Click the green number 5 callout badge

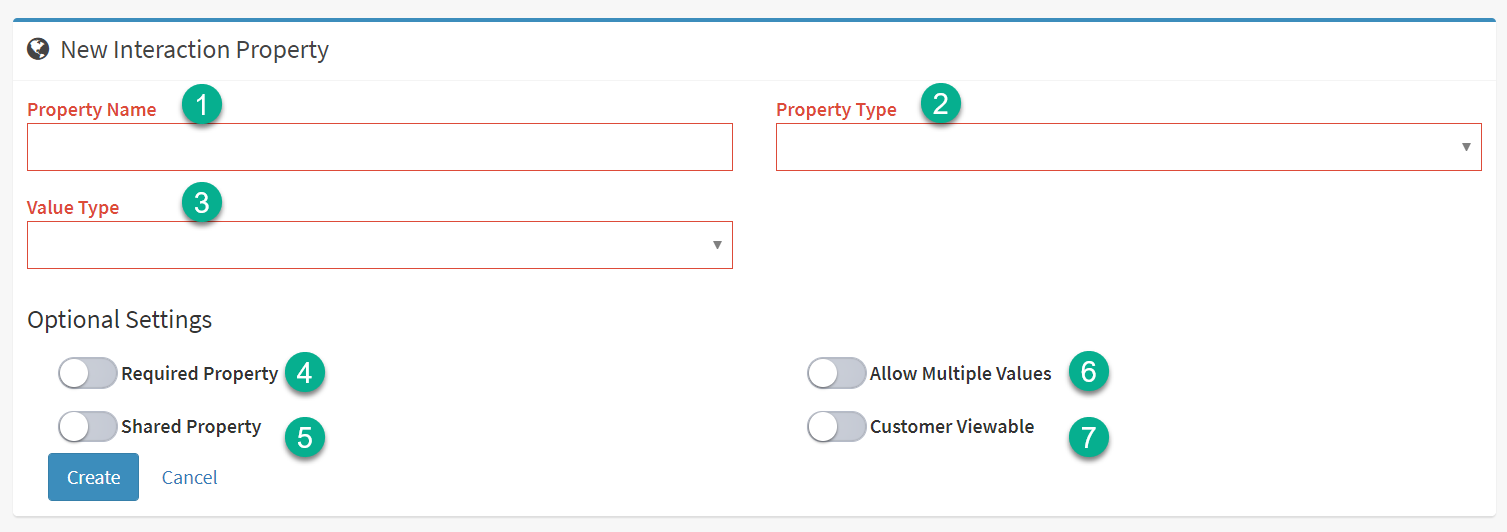305,438
